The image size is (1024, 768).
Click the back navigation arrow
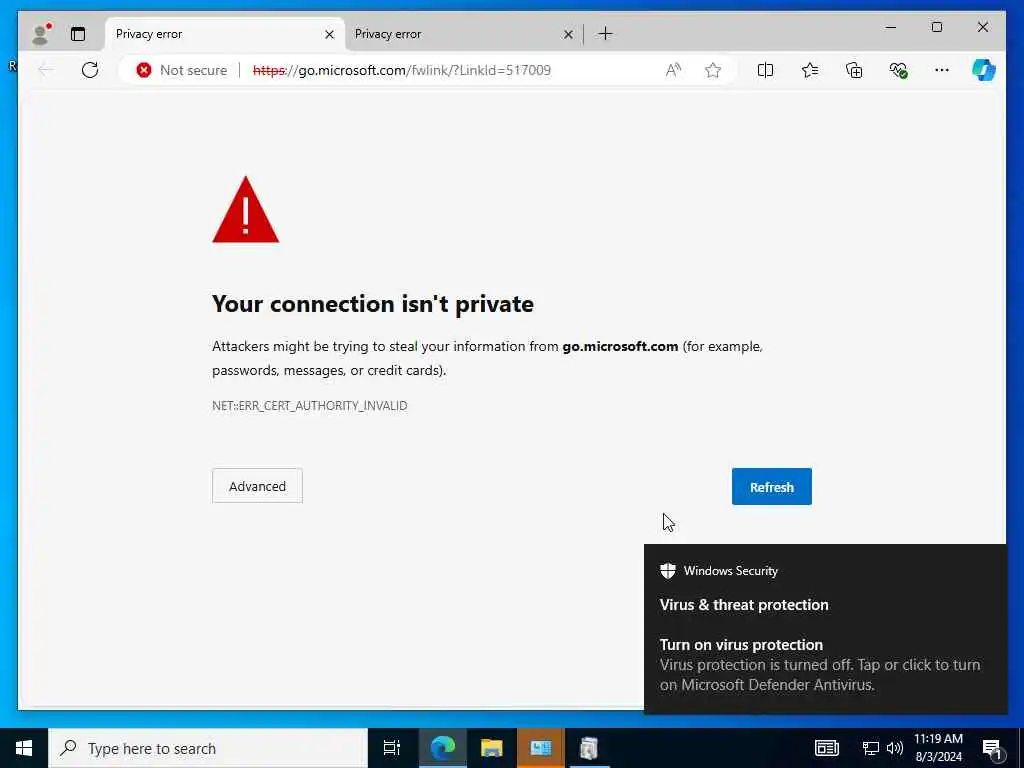coord(46,70)
